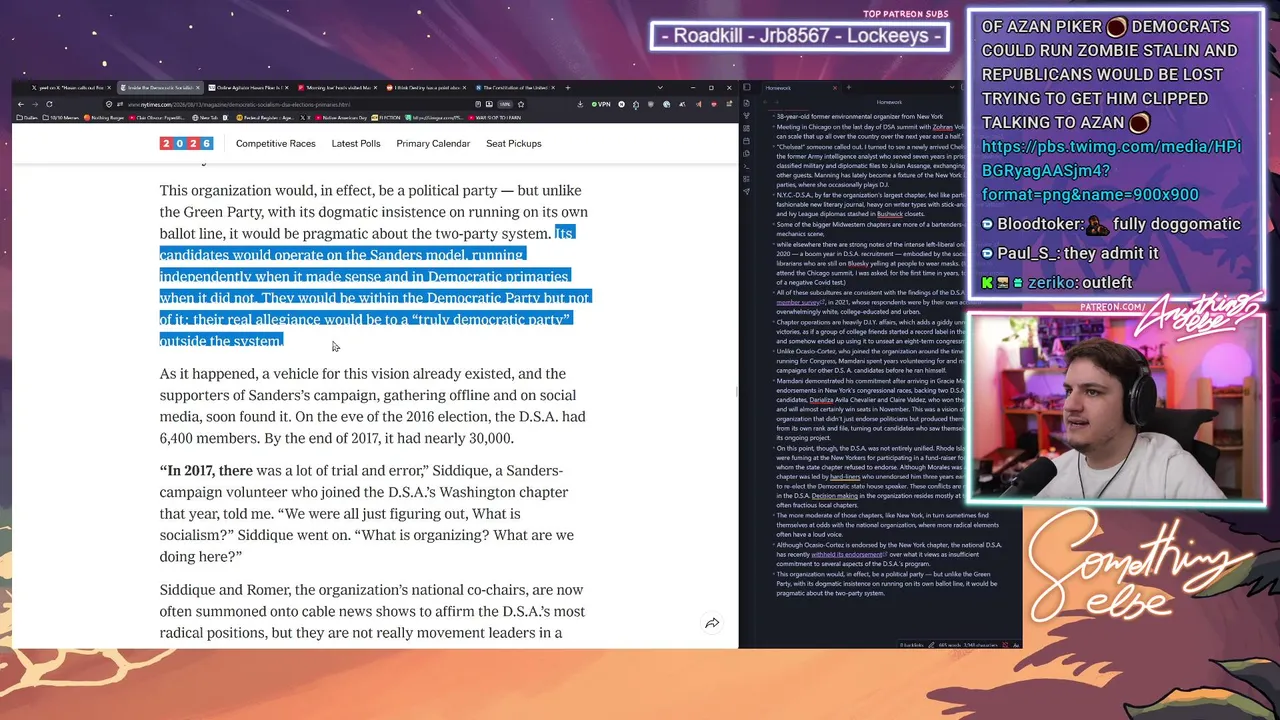Open Obsidian canvas icon in ribbon

(x=746, y=128)
